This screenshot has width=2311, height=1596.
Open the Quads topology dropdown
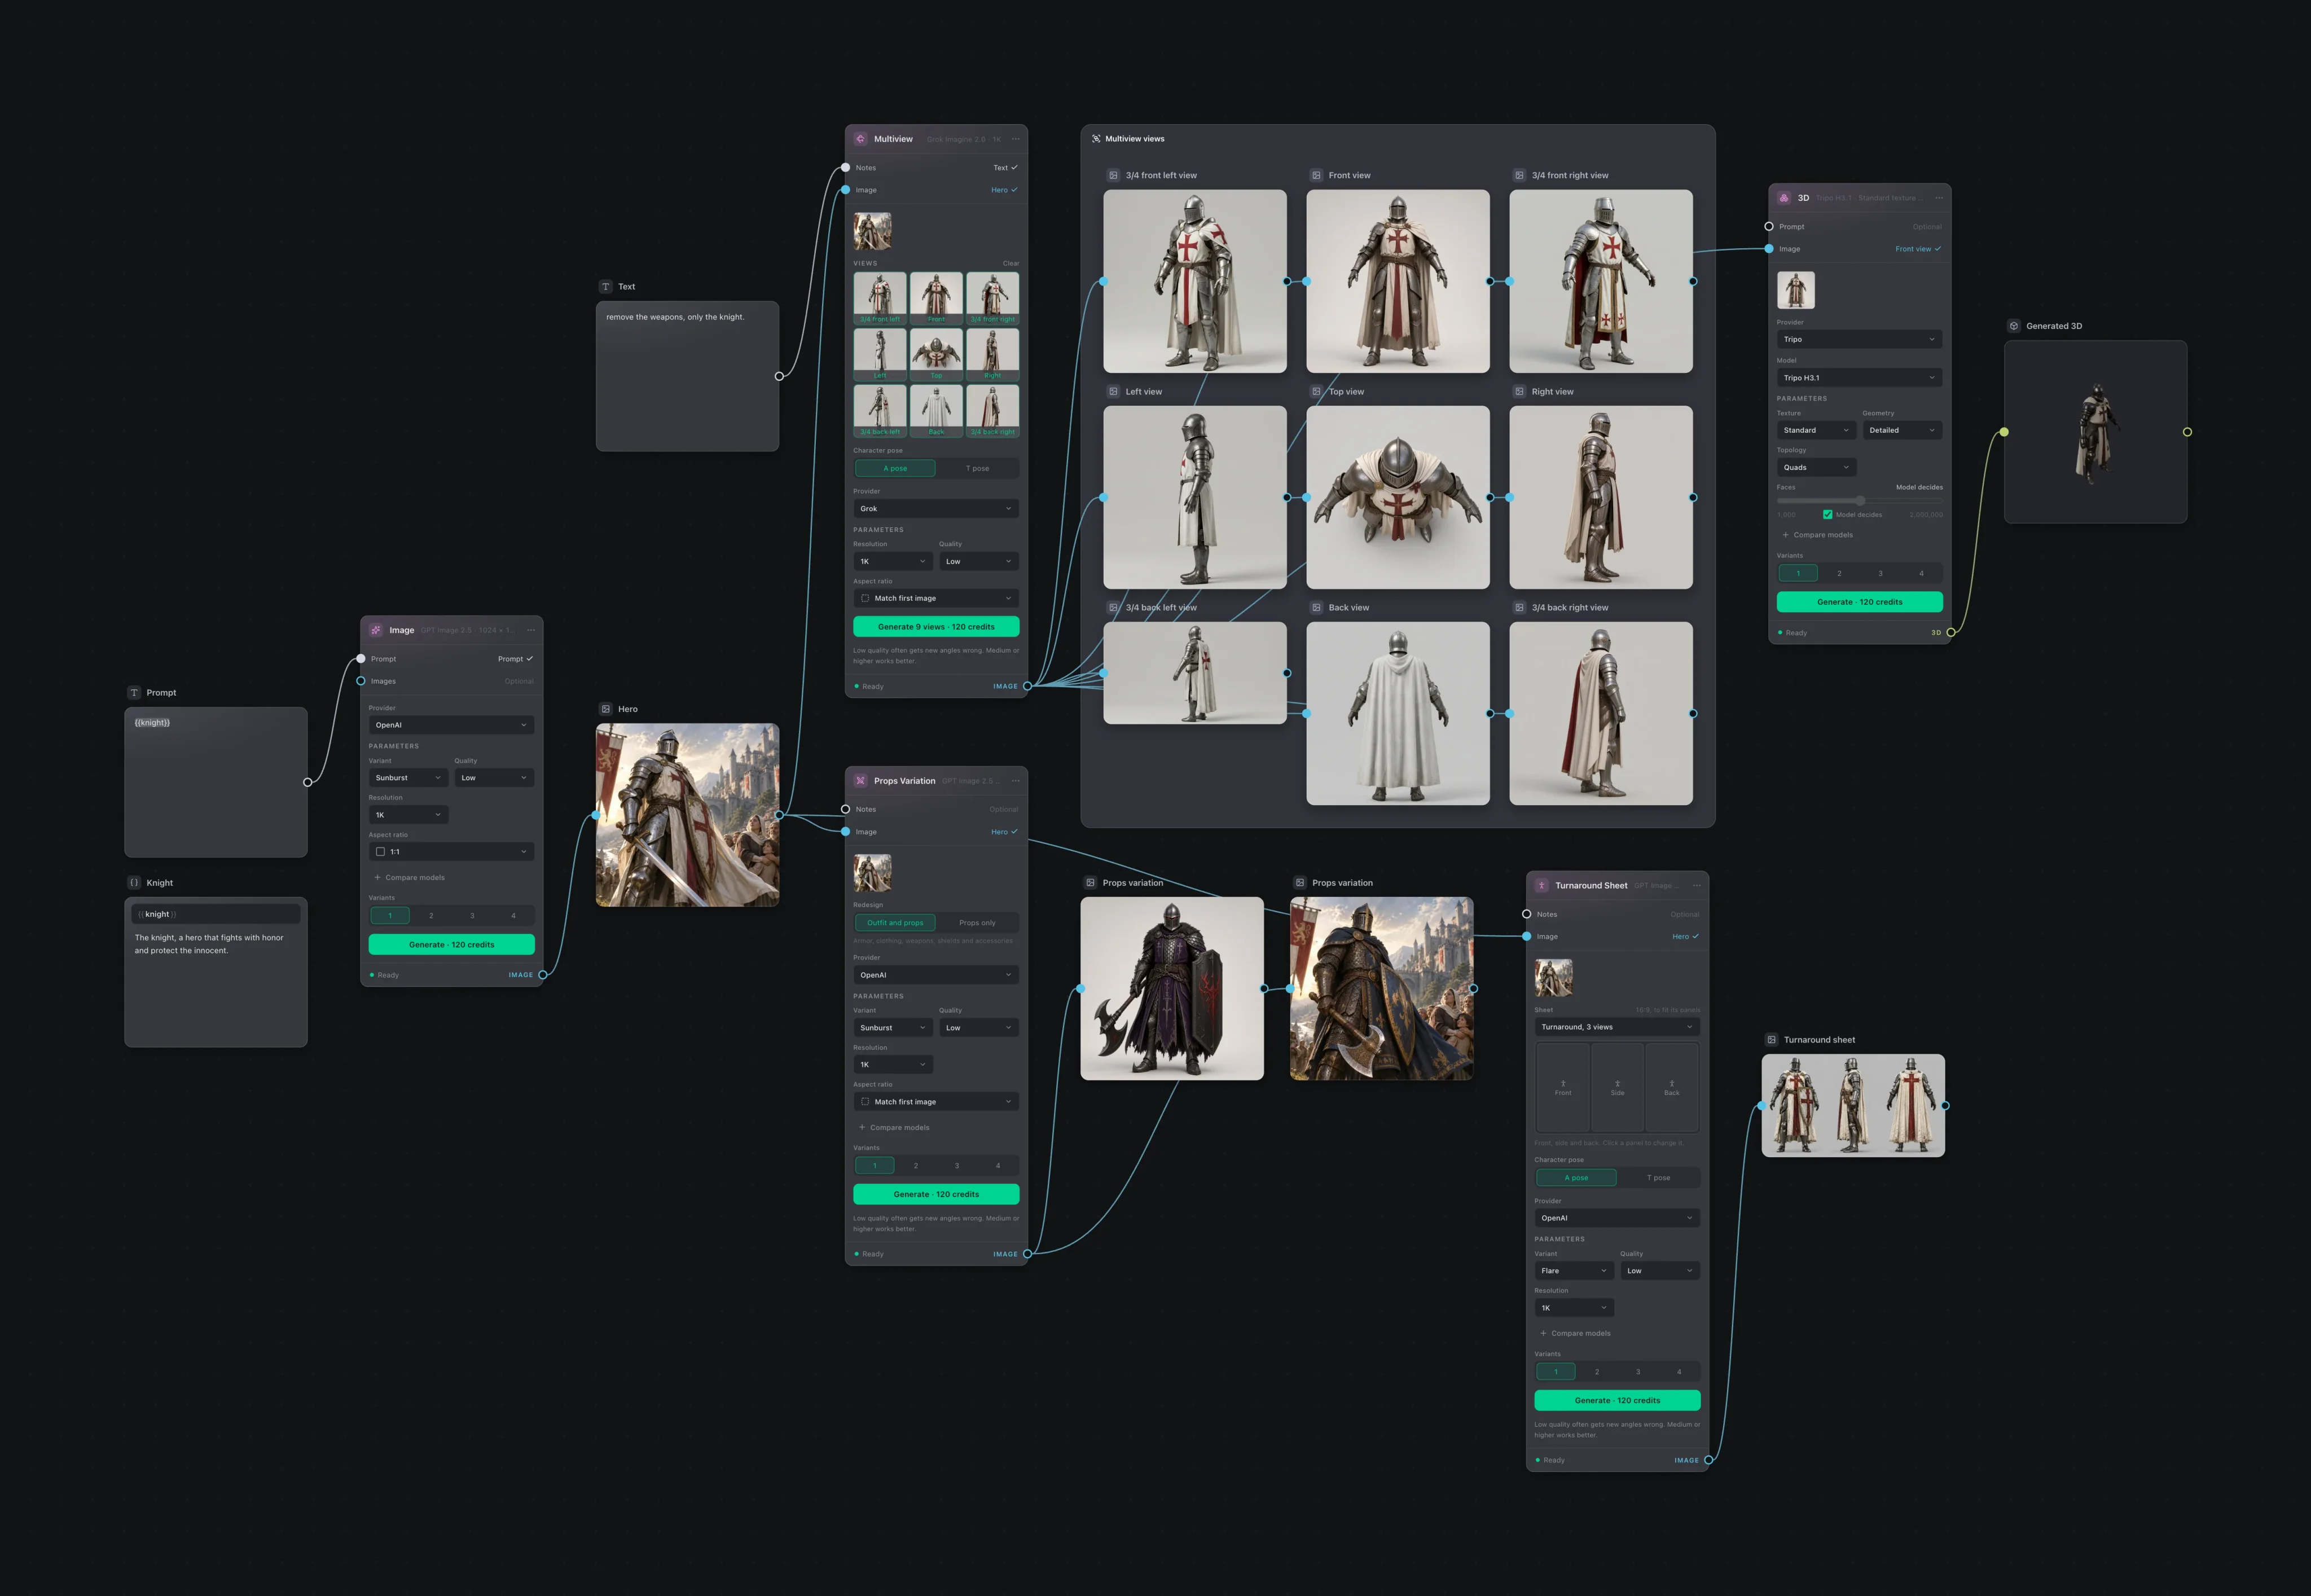[1816, 468]
